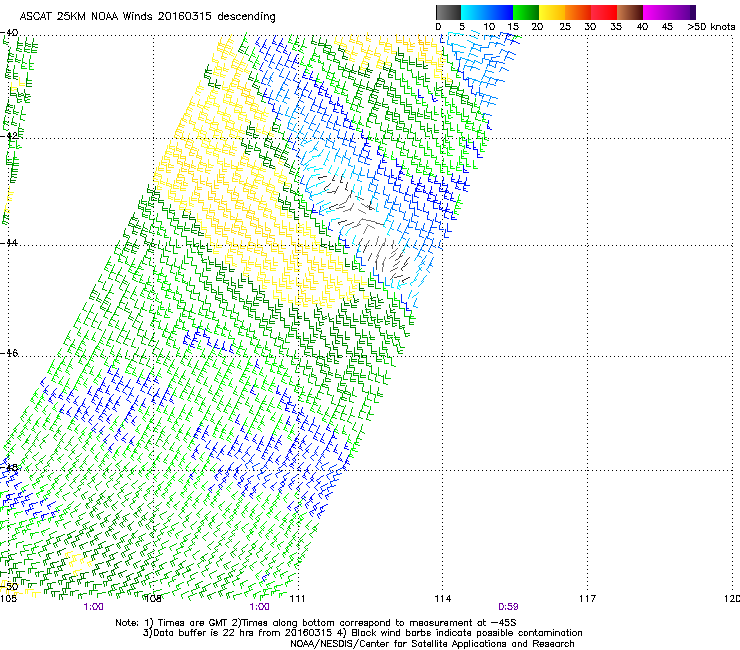Click the cyan-blue 5-15 knots color band
The width and height of the screenshot is (740, 650).
tap(487, 12)
